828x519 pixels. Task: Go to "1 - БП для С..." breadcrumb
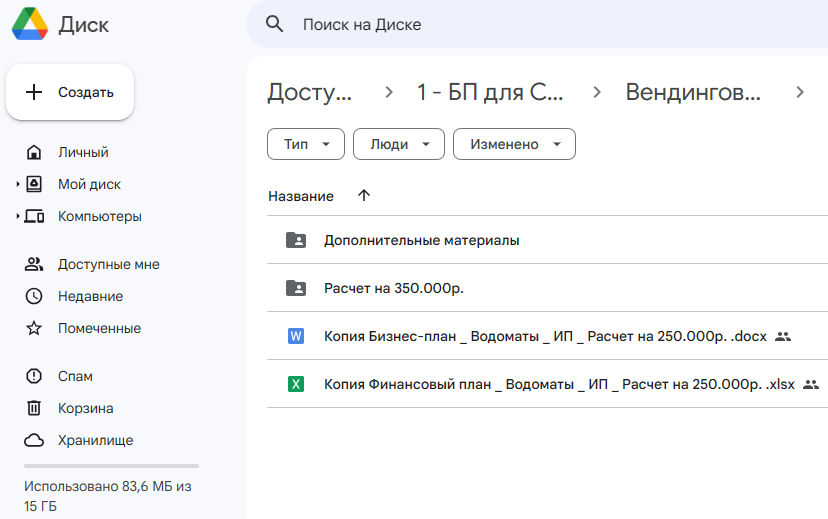coord(490,92)
